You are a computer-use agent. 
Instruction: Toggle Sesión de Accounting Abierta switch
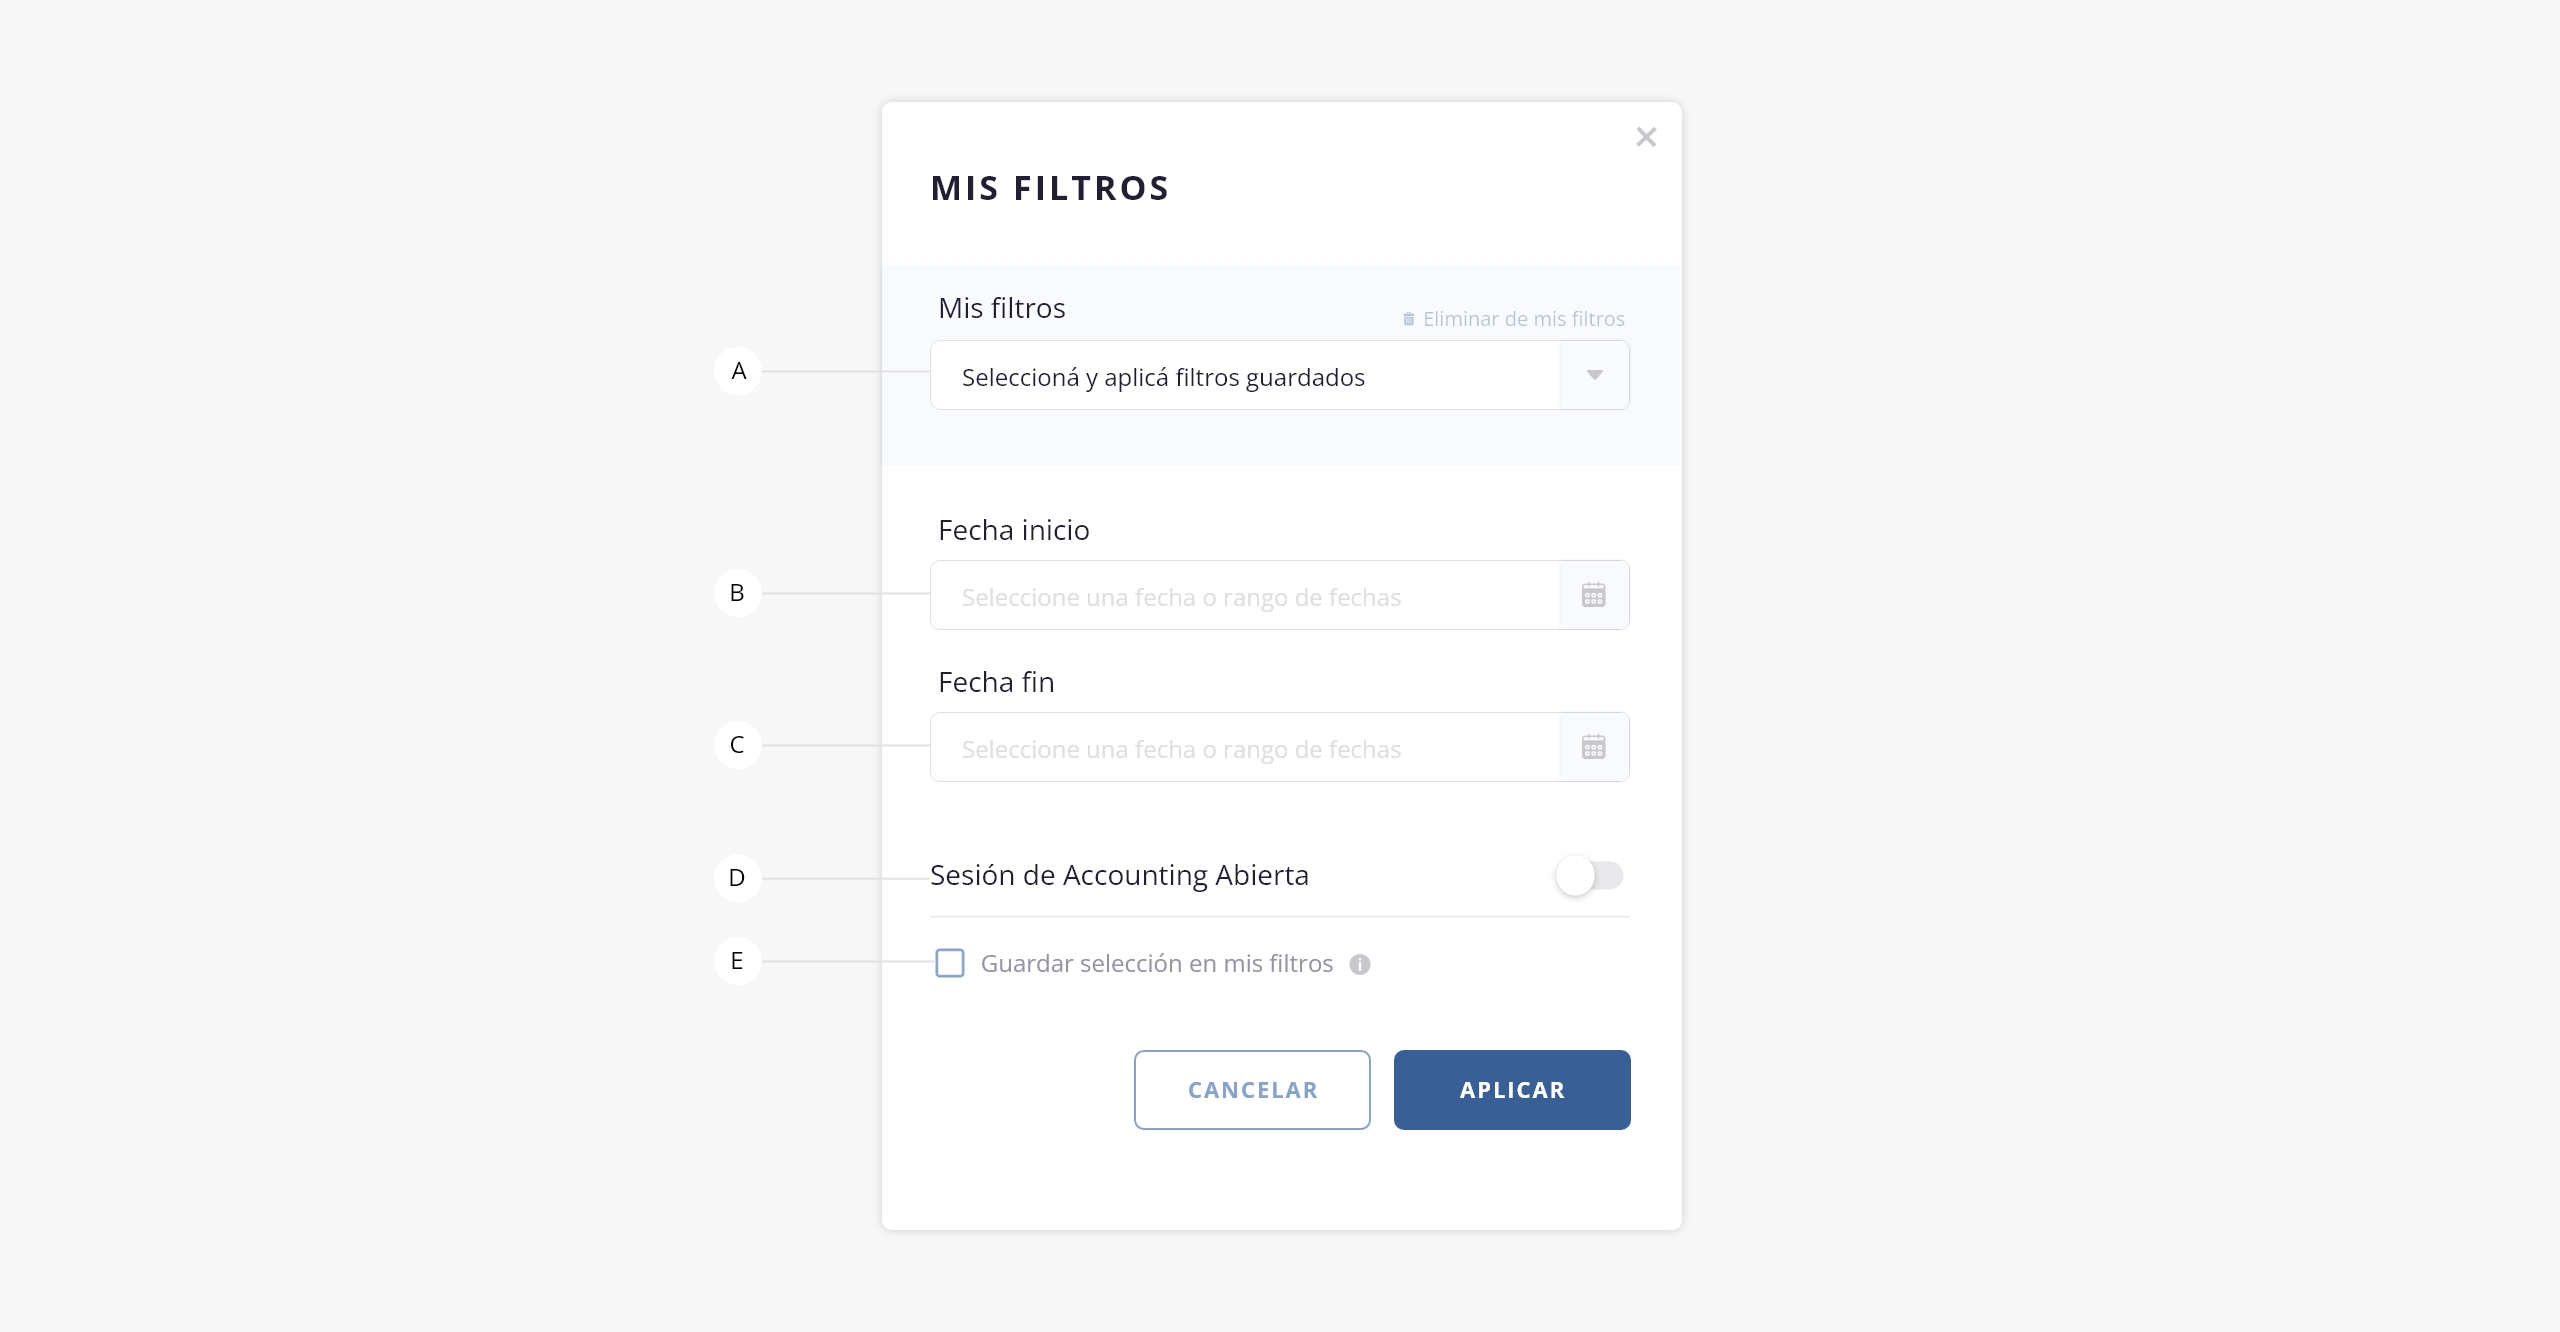tap(1589, 876)
